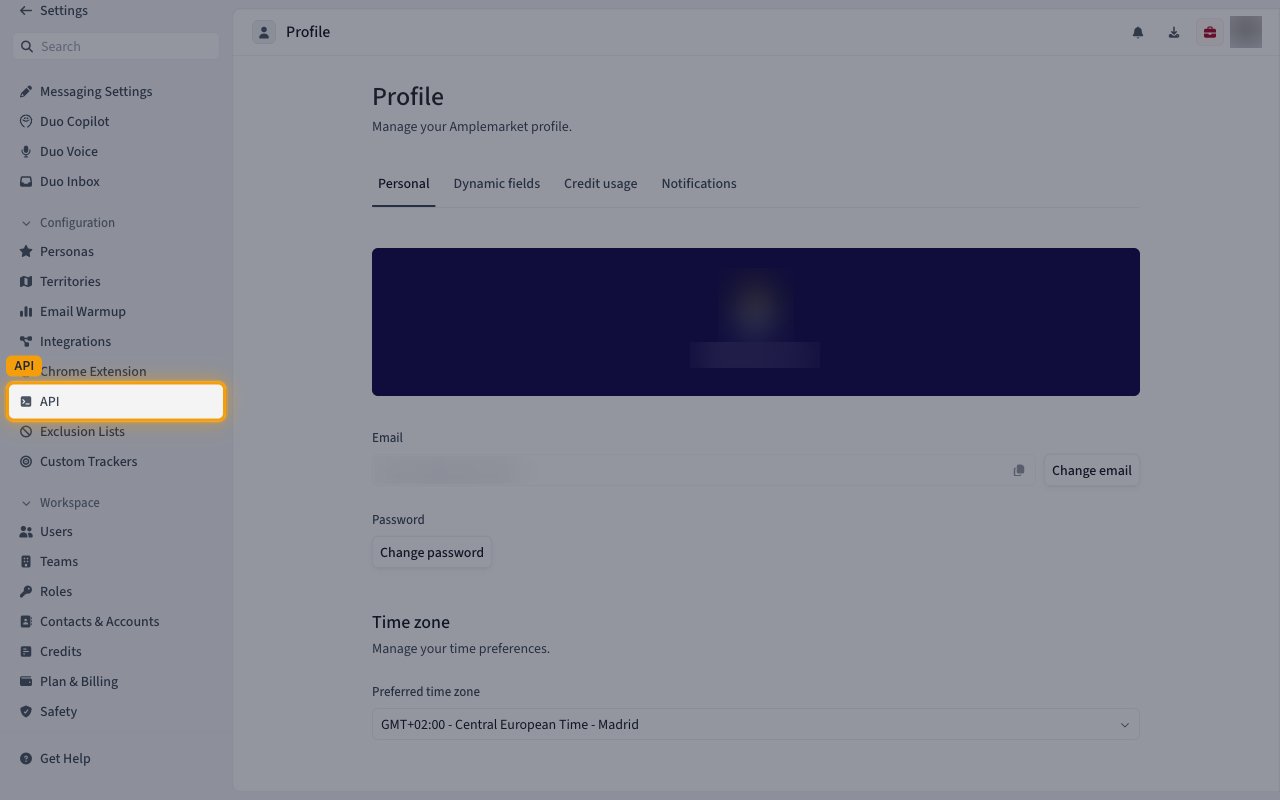Switch to Dynamic fields tab
Image resolution: width=1280 pixels, height=800 pixels.
pos(497,184)
